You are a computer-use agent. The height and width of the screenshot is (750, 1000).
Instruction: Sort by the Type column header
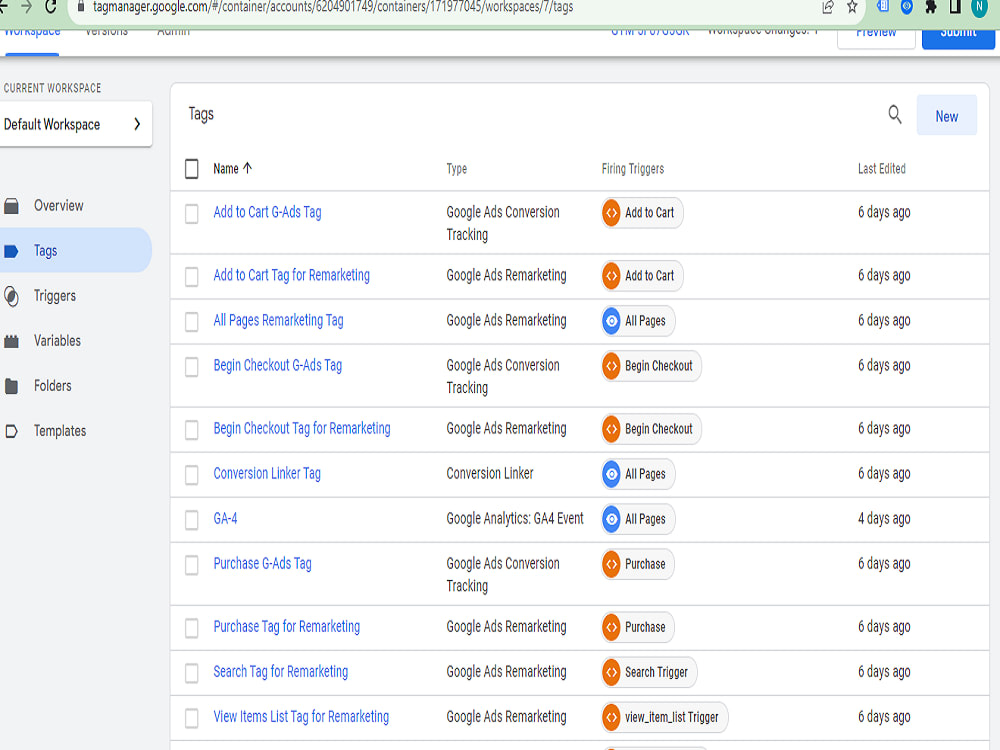[457, 169]
